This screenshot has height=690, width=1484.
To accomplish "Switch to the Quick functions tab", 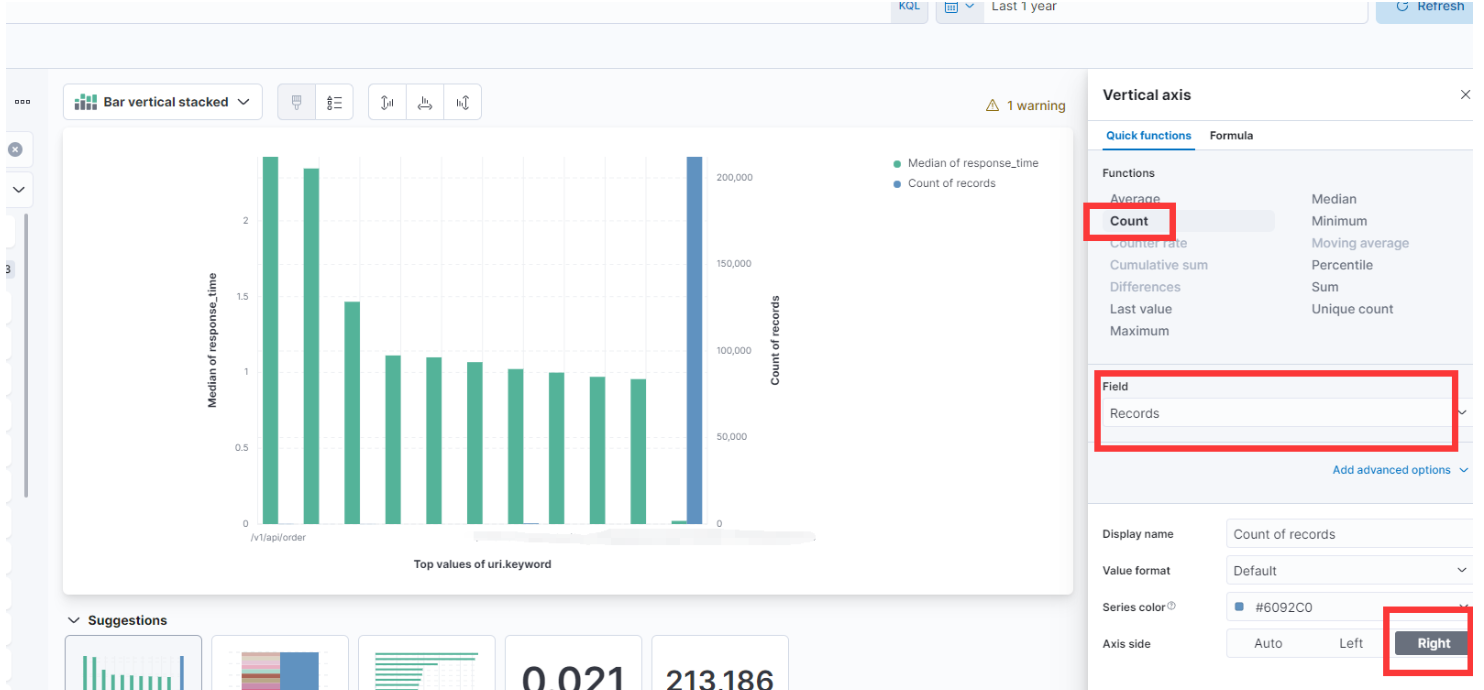I will (x=1148, y=136).
